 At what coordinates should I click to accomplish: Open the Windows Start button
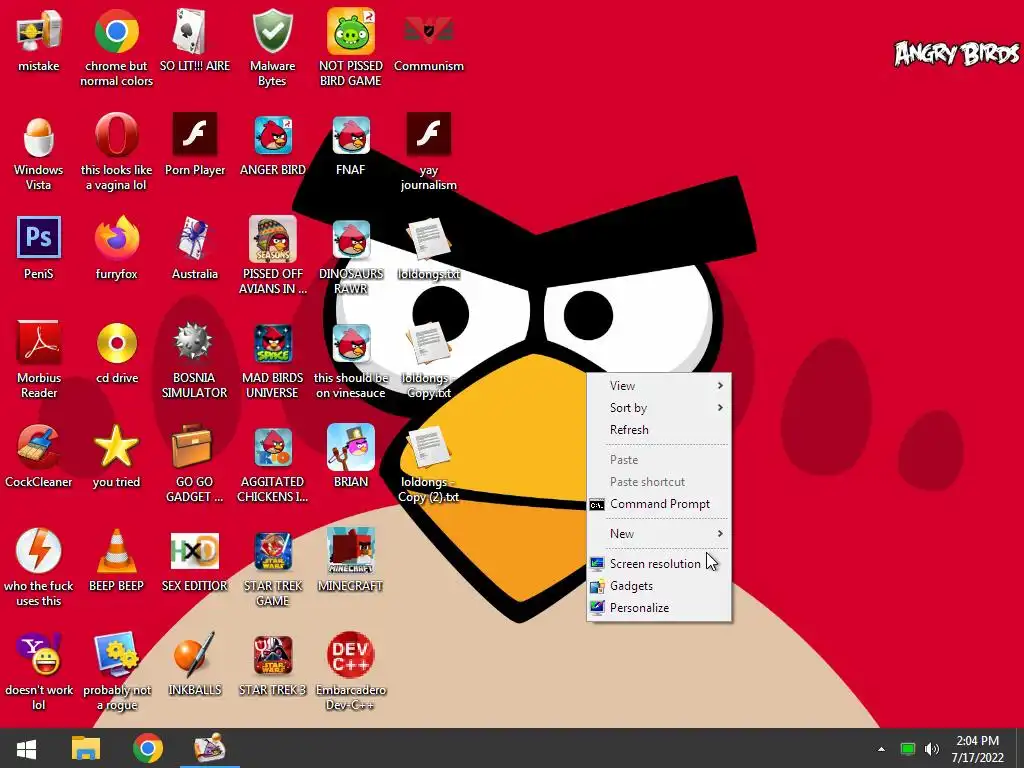(x=26, y=748)
